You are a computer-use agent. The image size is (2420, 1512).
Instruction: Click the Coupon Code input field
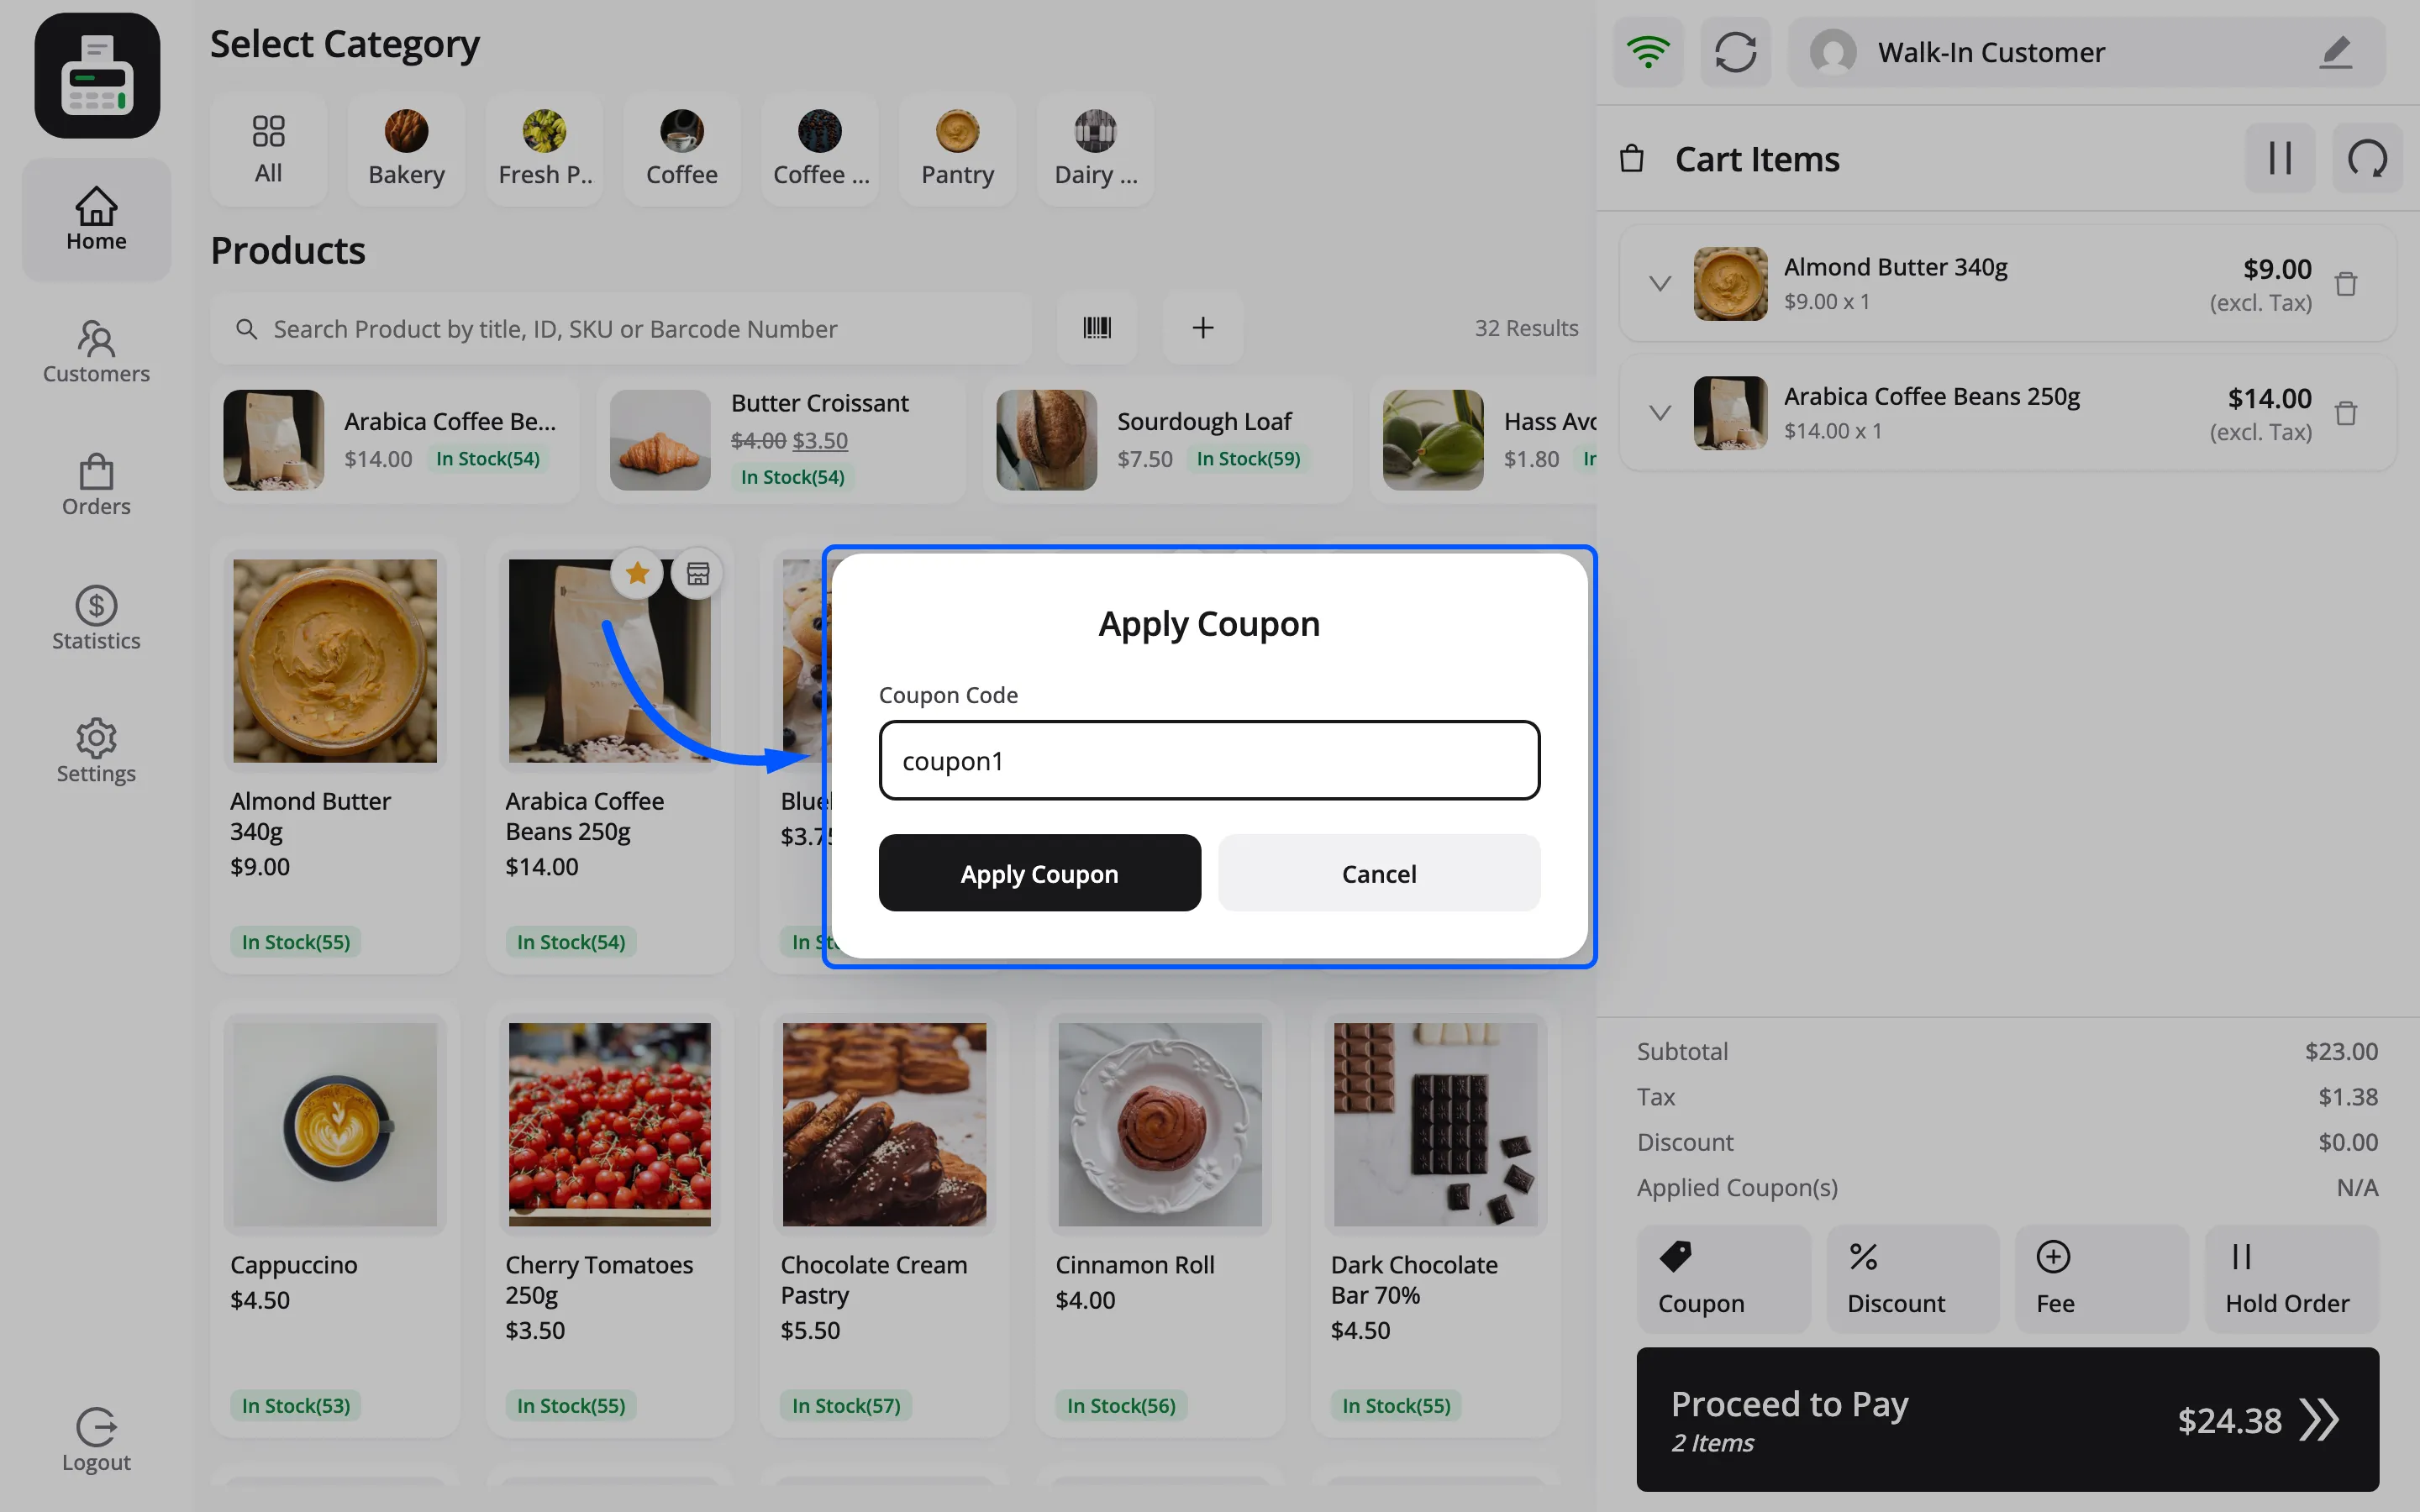1209,761
